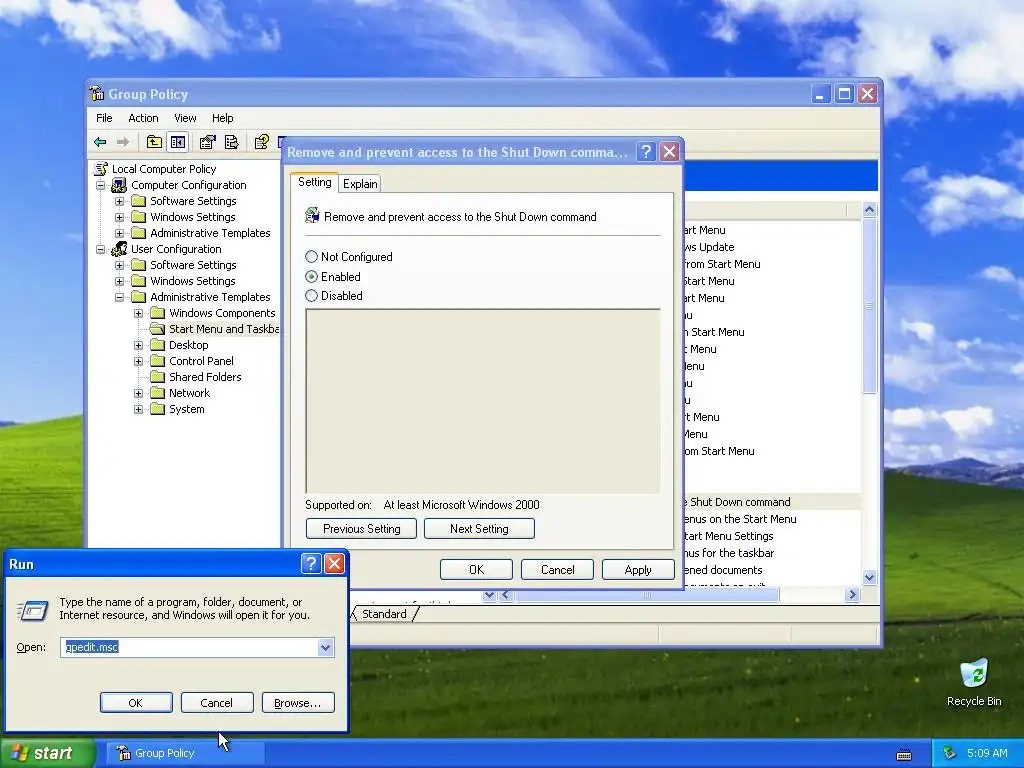Click the clock showing 5:09 AM

987,753
